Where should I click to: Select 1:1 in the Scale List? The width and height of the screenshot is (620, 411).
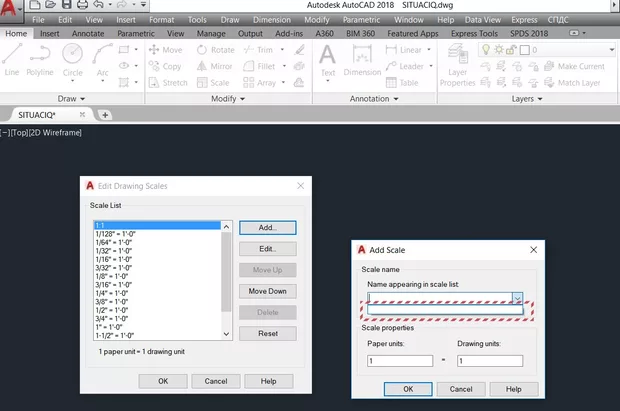(x=157, y=225)
